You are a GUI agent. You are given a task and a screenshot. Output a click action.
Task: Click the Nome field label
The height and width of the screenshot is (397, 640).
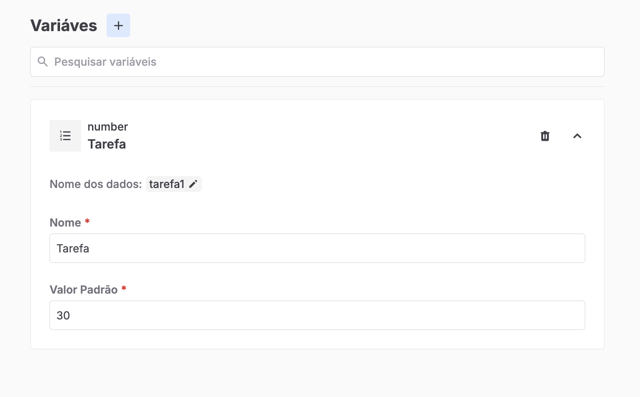pos(65,222)
